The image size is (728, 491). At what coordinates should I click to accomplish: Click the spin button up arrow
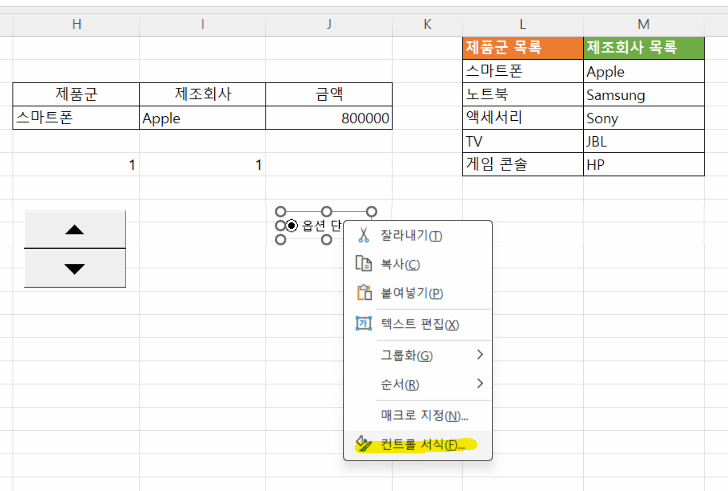[x=75, y=229]
